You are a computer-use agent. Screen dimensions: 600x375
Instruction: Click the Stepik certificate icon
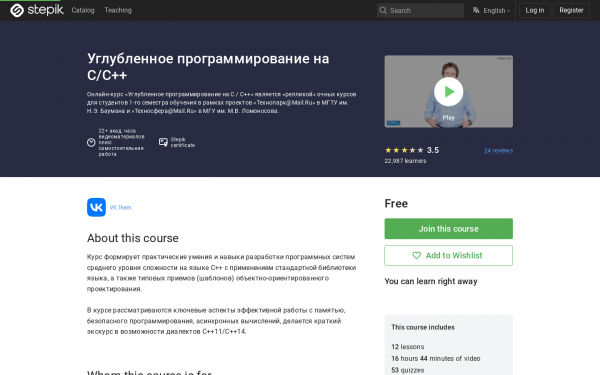pyautogui.click(x=163, y=142)
